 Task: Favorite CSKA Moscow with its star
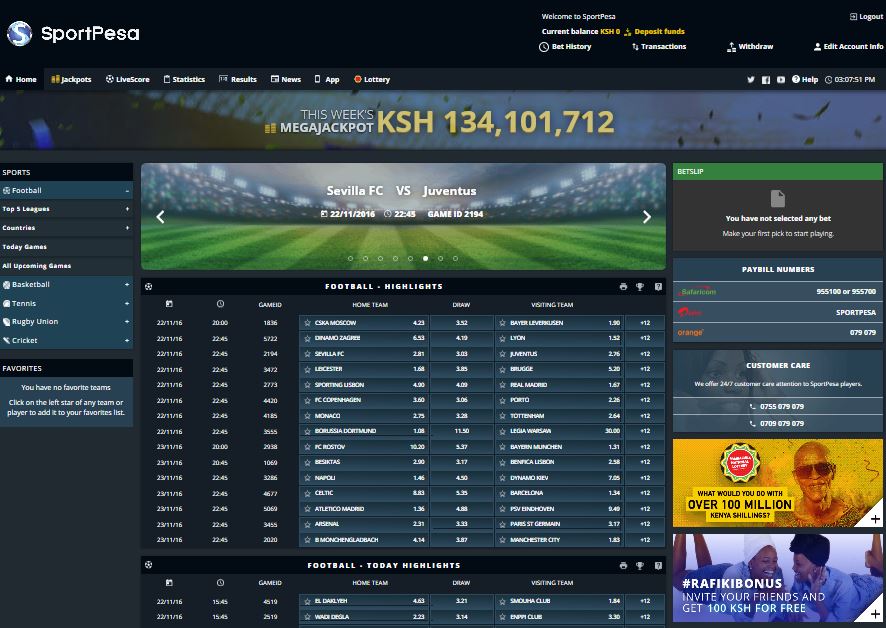coord(307,323)
